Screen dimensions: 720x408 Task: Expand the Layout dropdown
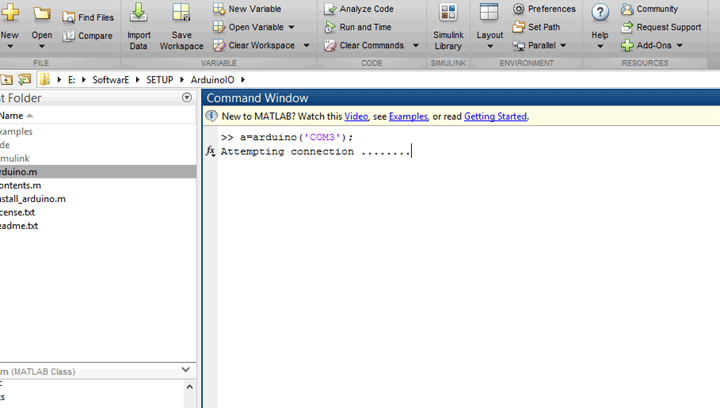[490, 46]
